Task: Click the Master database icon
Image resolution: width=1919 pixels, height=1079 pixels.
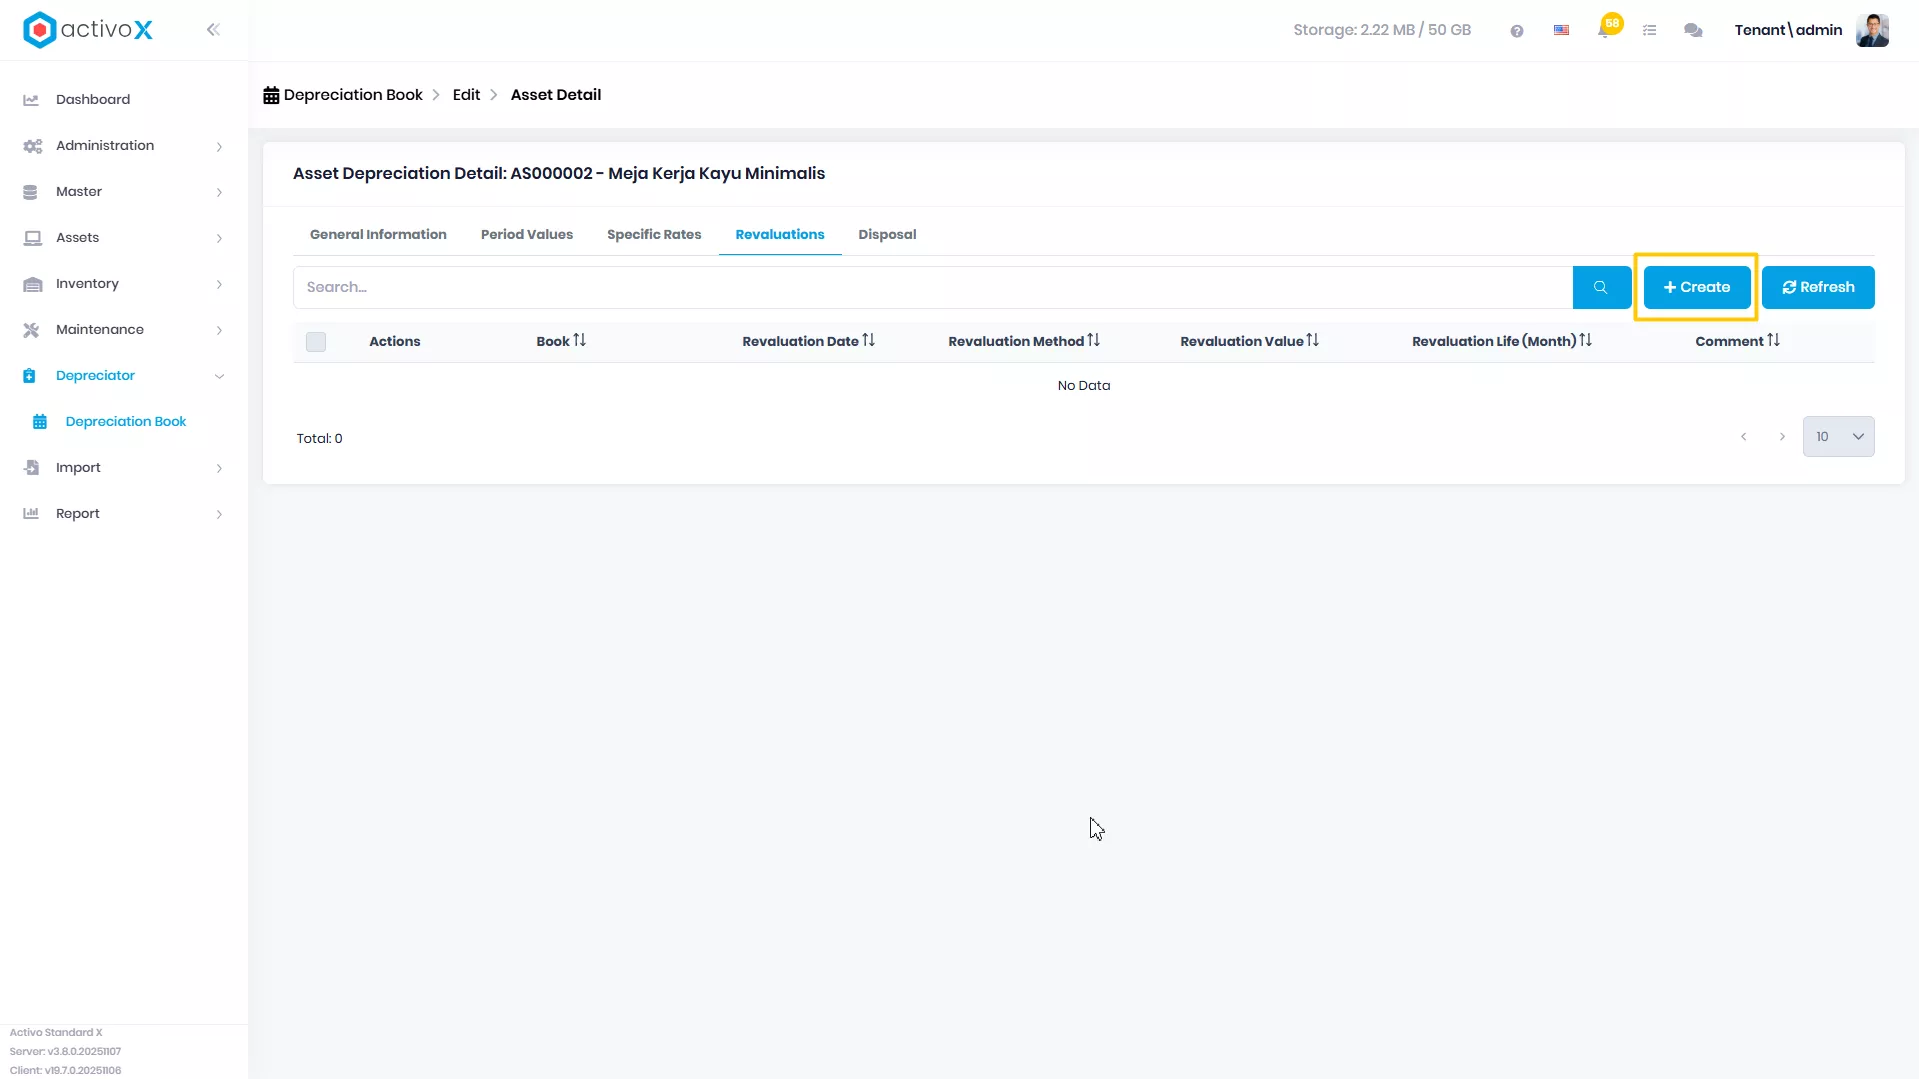Action: click(30, 192)
